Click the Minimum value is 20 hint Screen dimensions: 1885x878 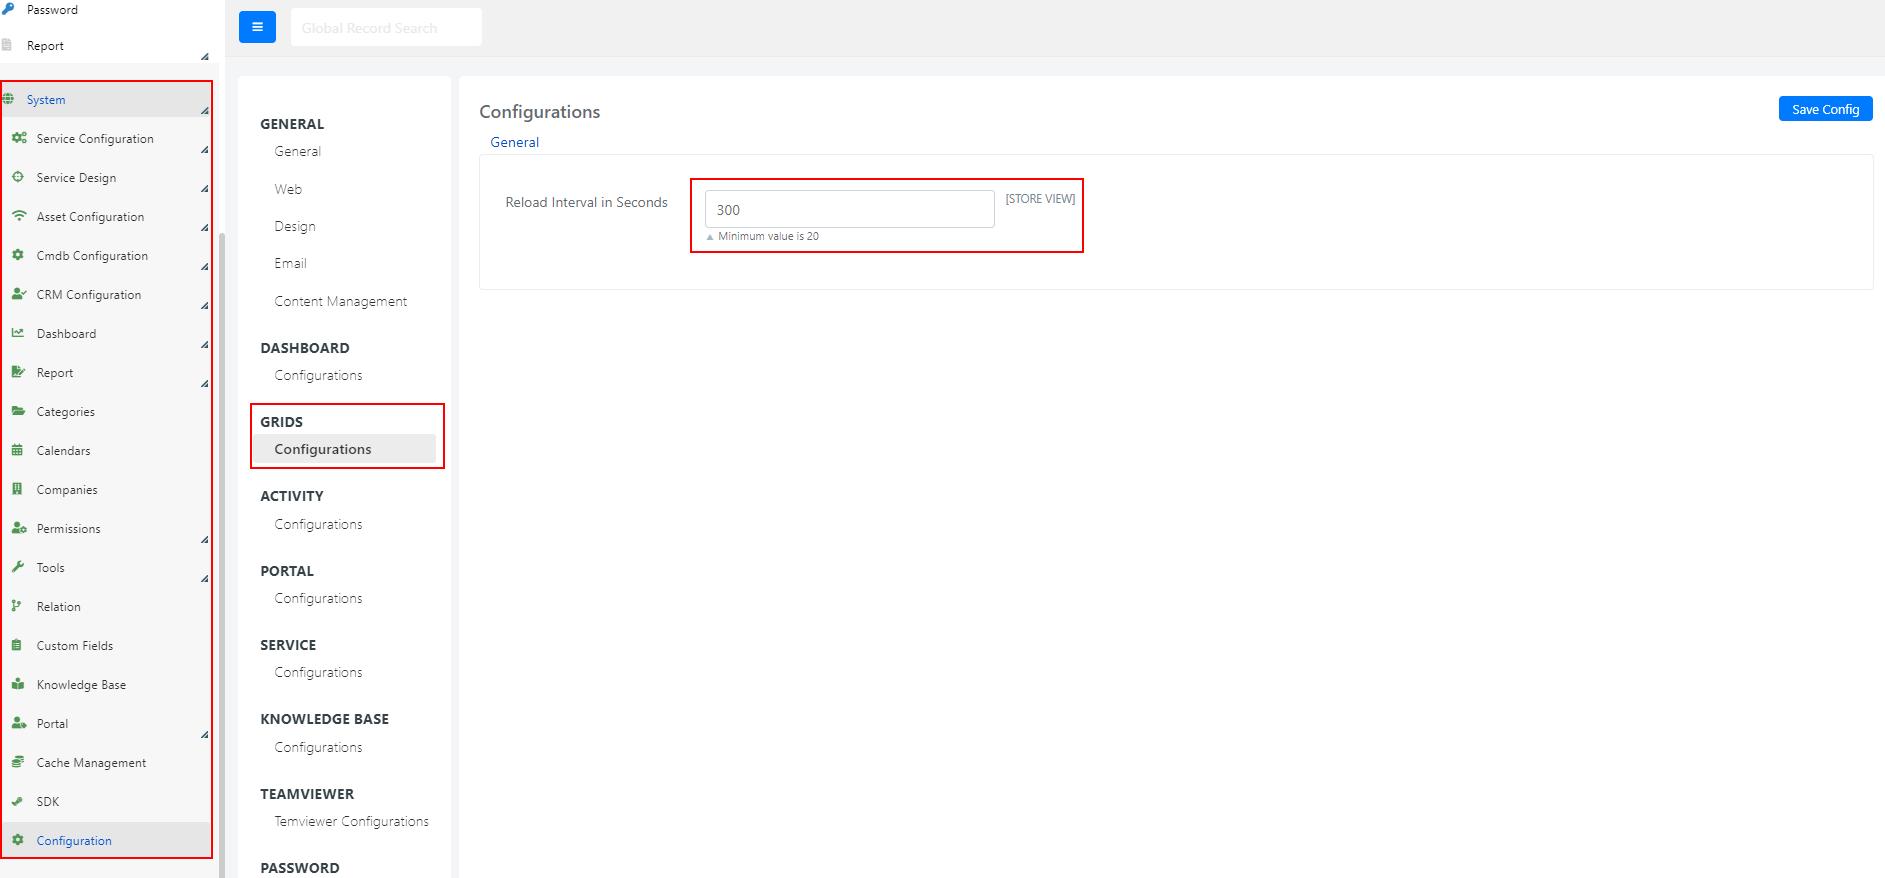click(768, 236)
